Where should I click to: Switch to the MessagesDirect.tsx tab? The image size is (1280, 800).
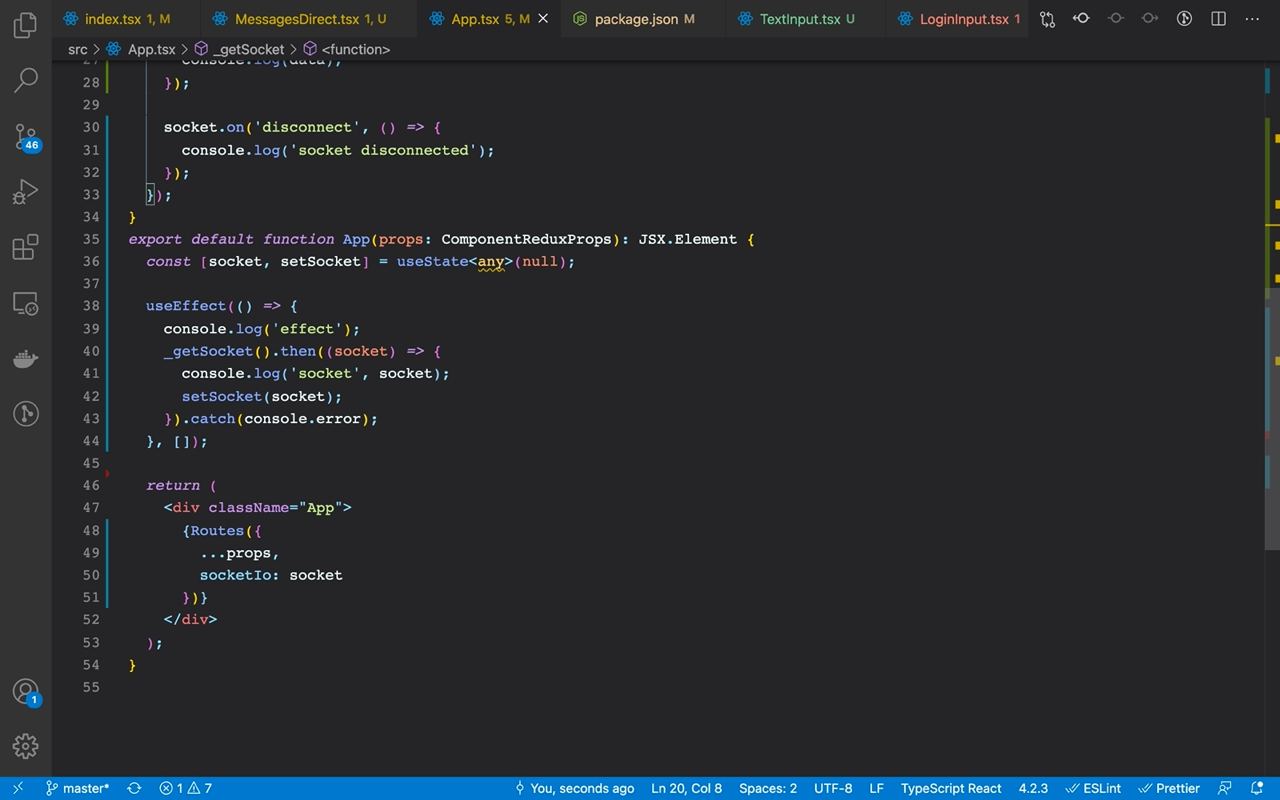(296, 19)
